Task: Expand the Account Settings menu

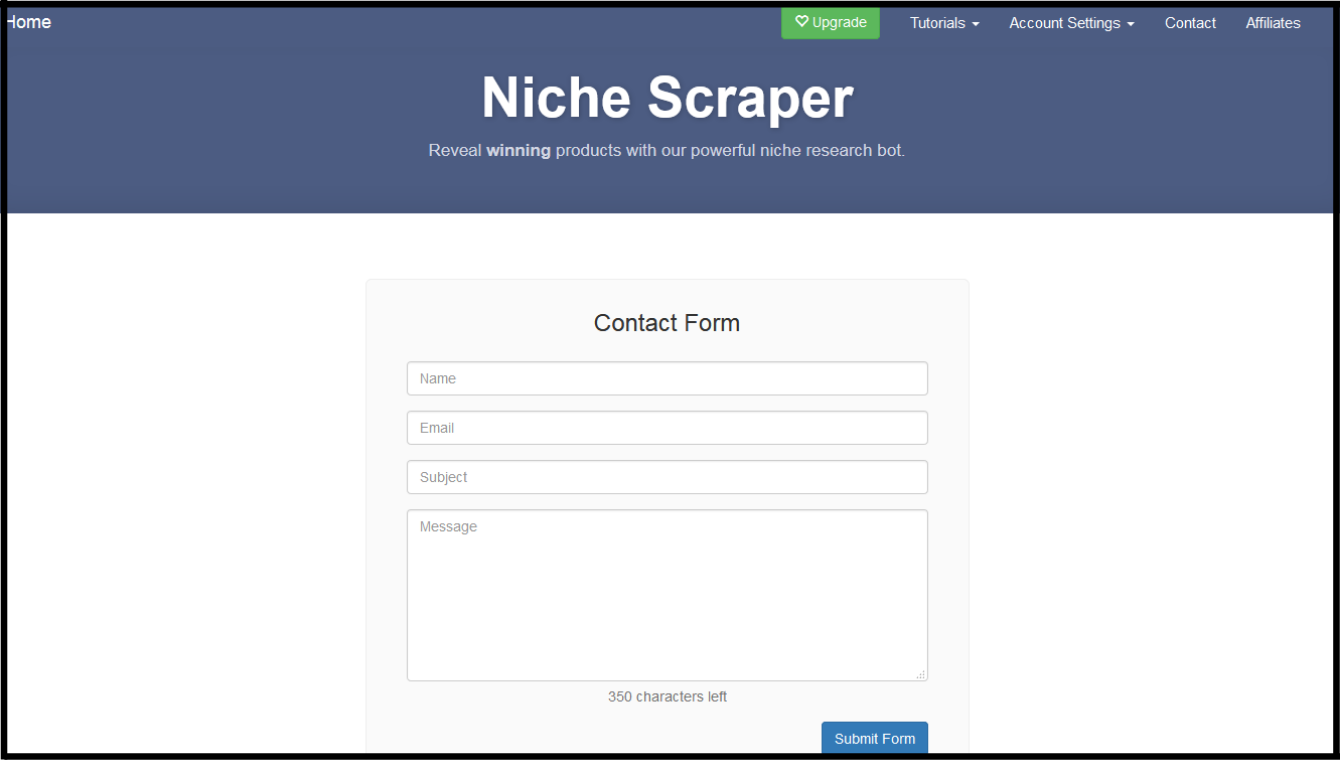Action: (1071, 23)
